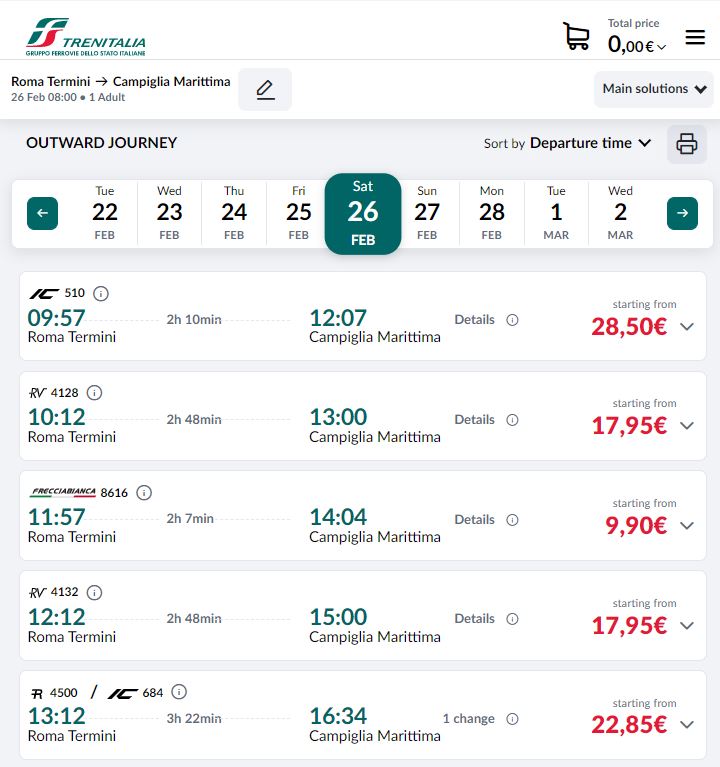Open info icon next to 1 change

513,719
